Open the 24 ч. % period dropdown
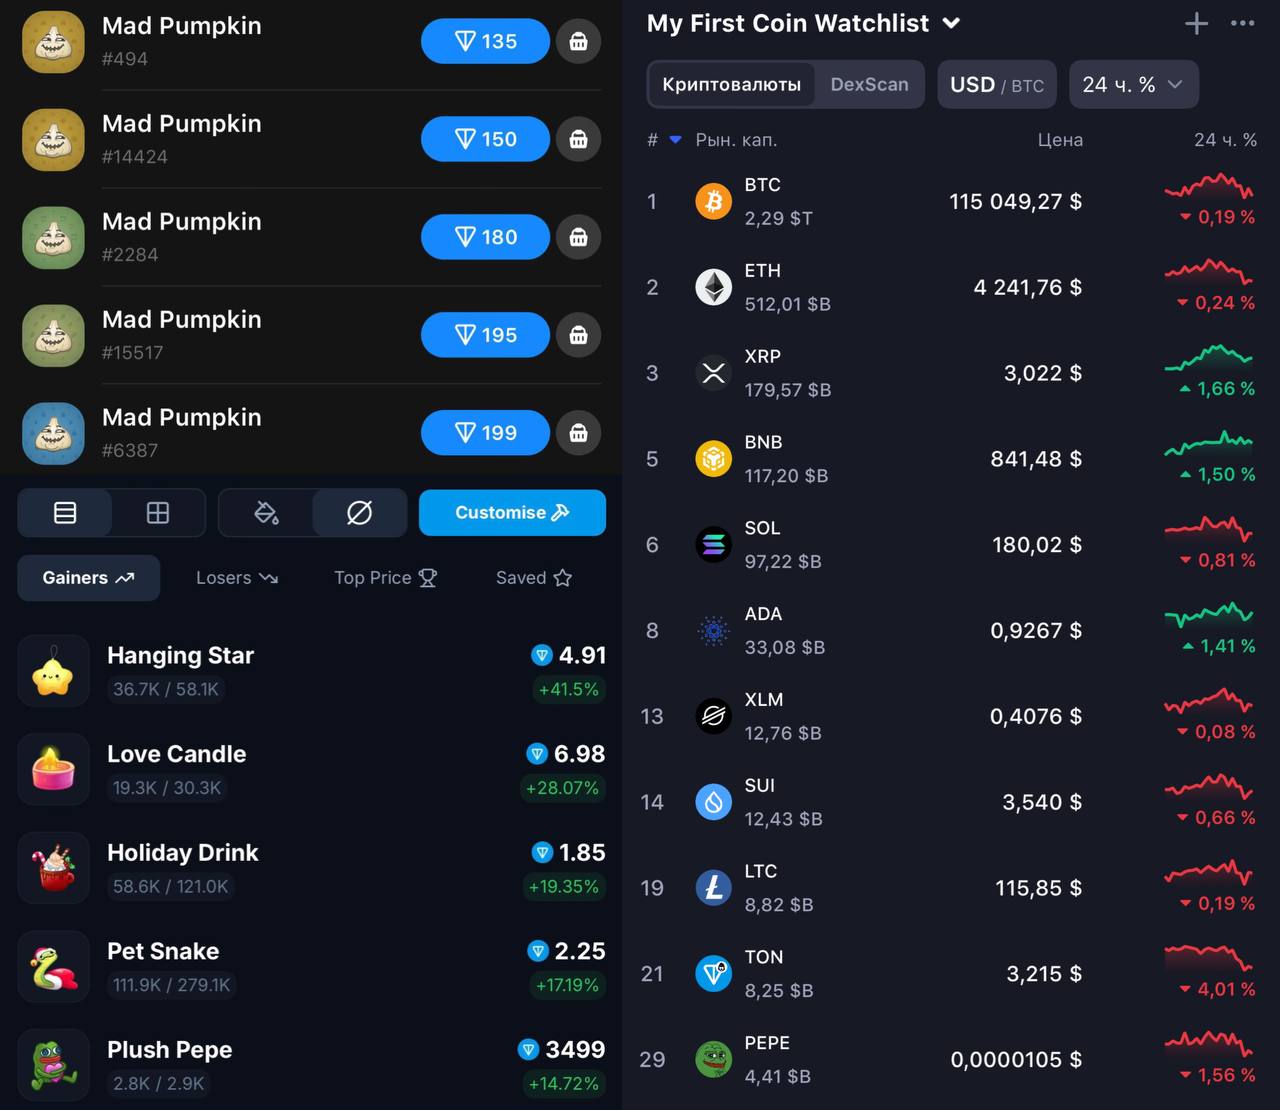 point(1134,85)
